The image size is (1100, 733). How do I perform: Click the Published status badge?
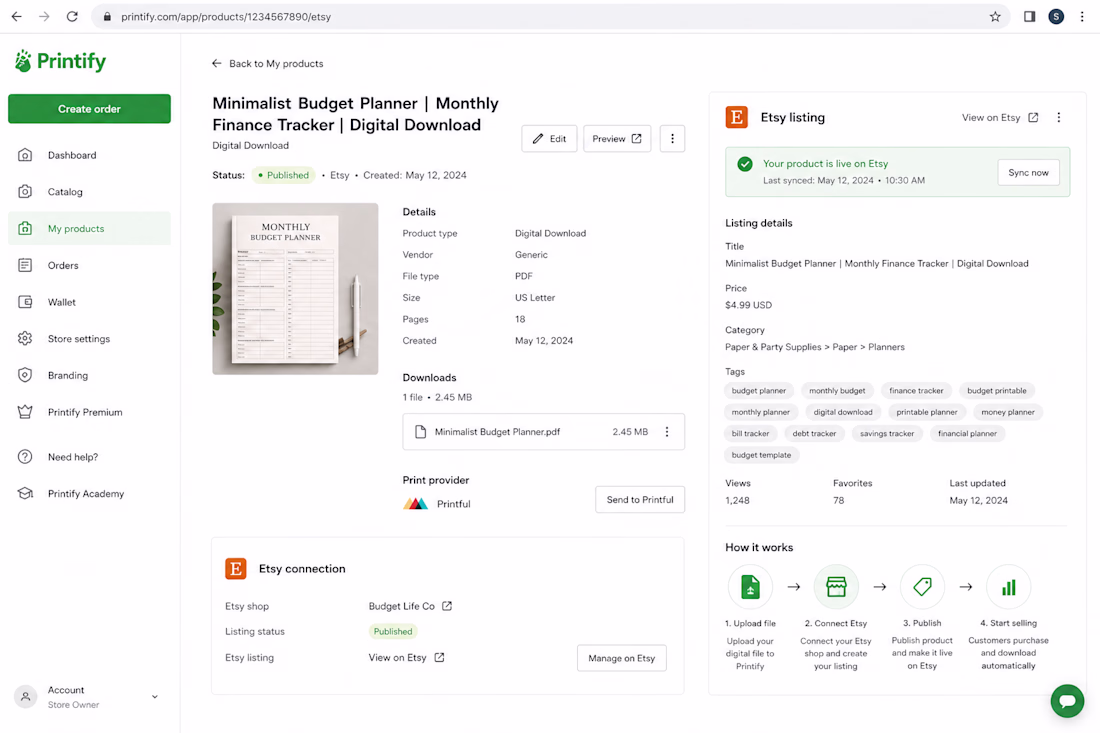click(283, 175)
